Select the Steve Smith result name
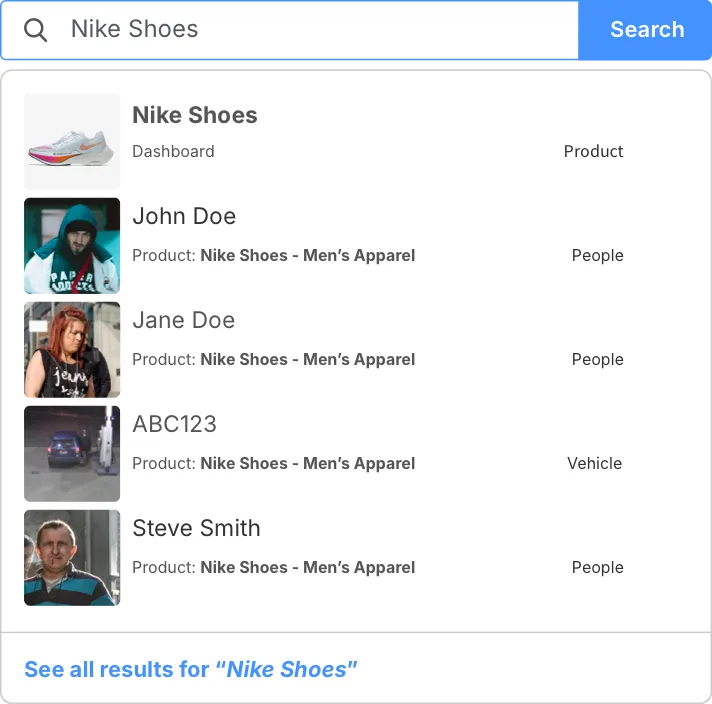 point(197,528)
